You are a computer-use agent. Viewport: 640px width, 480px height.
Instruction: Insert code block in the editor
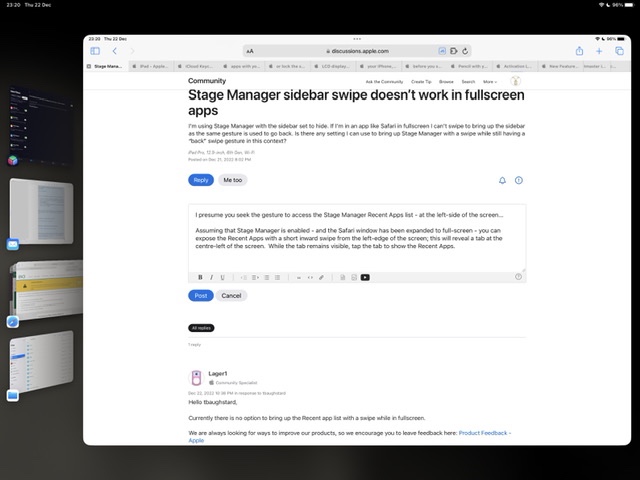[310, 277]
